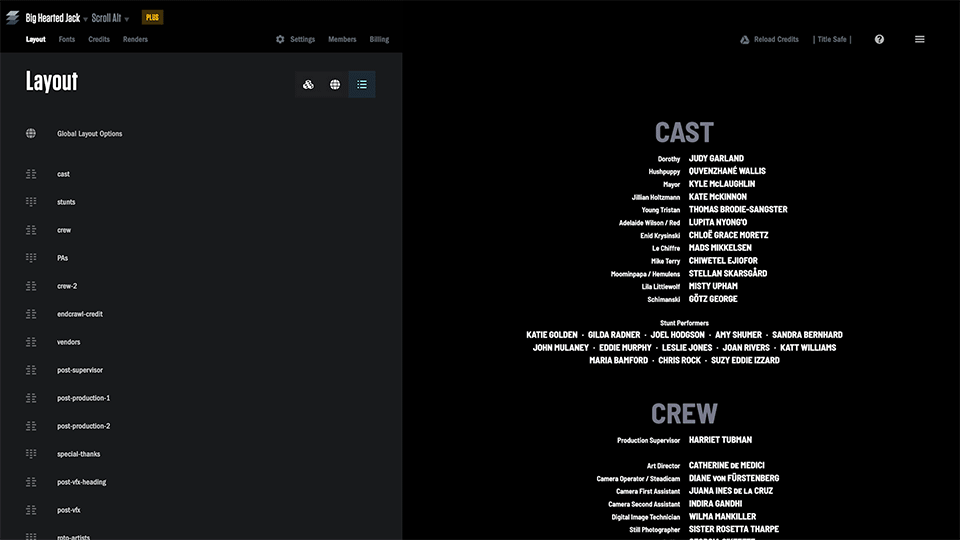Select the cast layout item
This screenshot has height=540, width=960.
64,174
